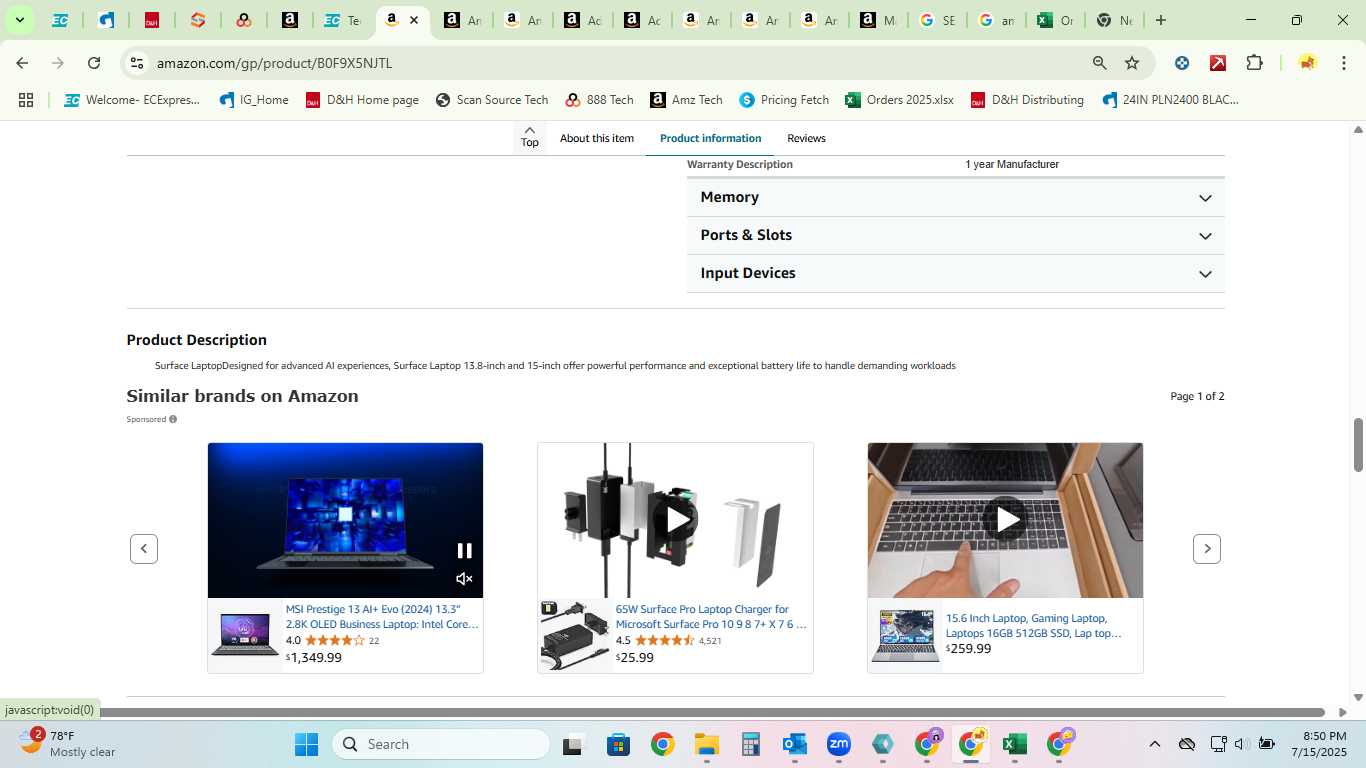The image size is (1366, 768).
Task: Expand the Input Devices section
Action: tap(955, 273)
